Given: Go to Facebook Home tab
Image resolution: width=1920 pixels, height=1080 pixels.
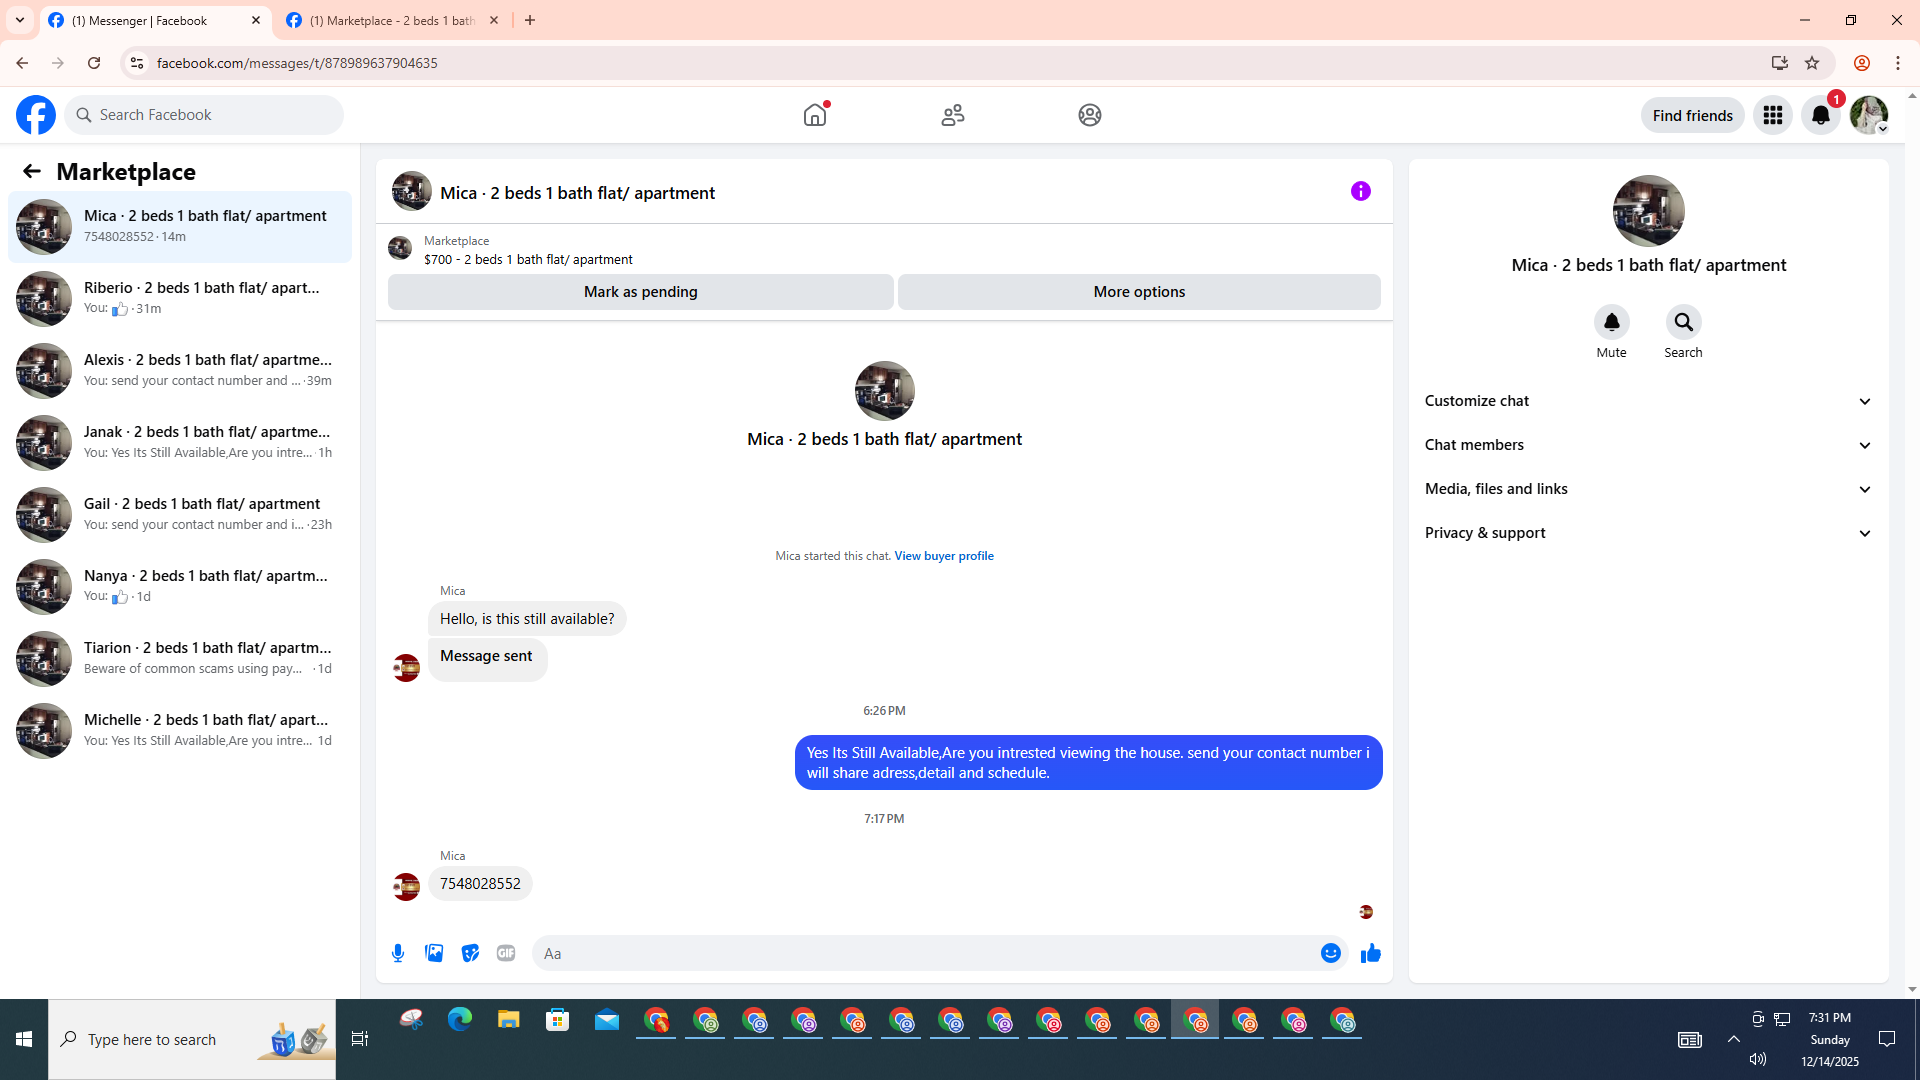Looking at the screenshot, I should [x=815, y=115].
